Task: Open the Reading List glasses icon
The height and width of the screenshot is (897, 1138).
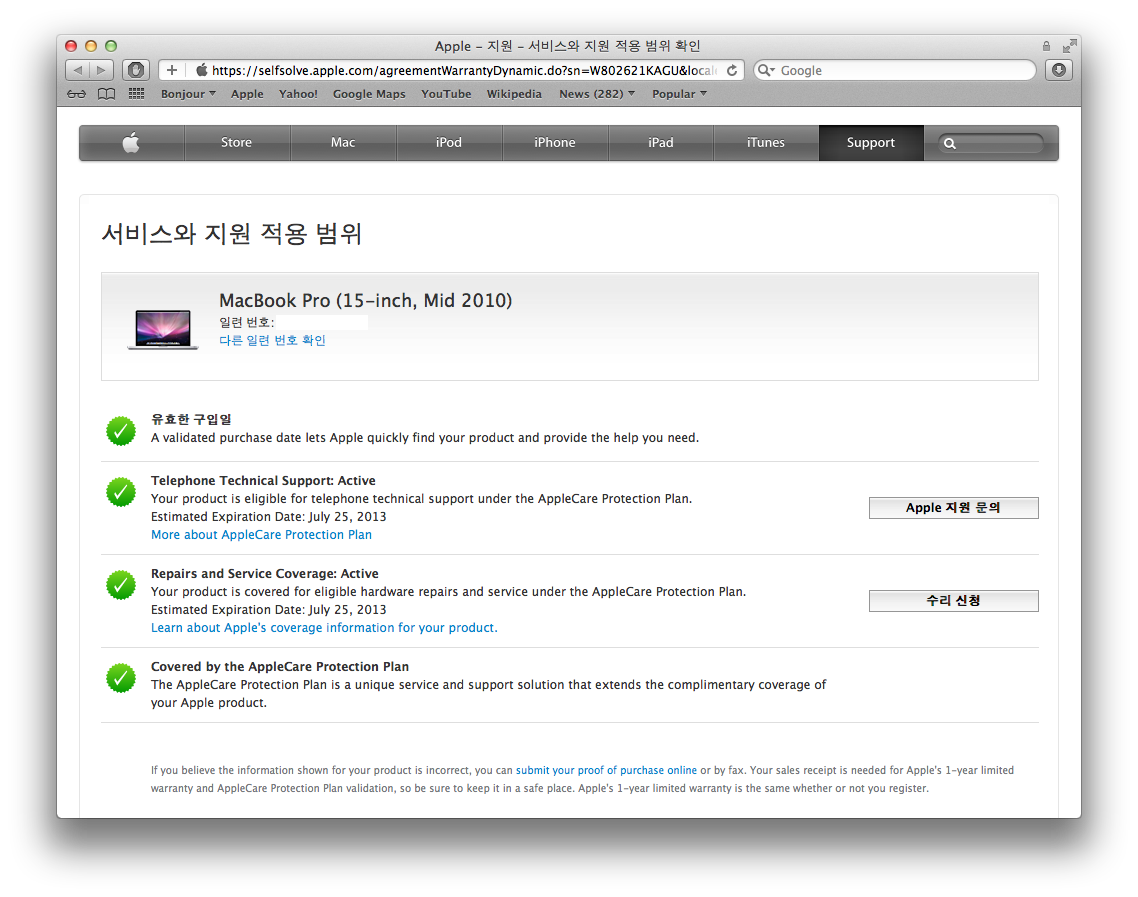Action: 77,94
